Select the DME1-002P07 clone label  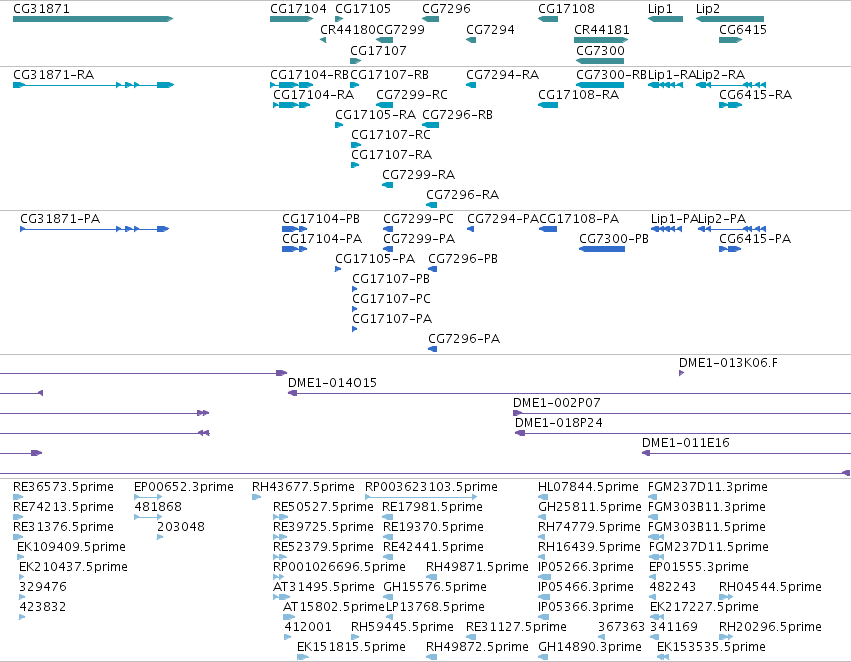point(557,403)
